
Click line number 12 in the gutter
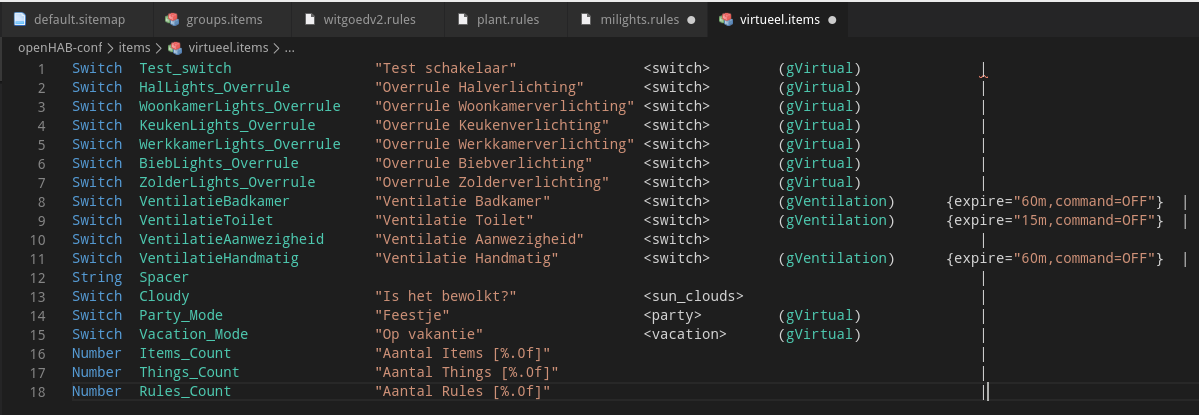pyautogui.click(x=37, y=277)
